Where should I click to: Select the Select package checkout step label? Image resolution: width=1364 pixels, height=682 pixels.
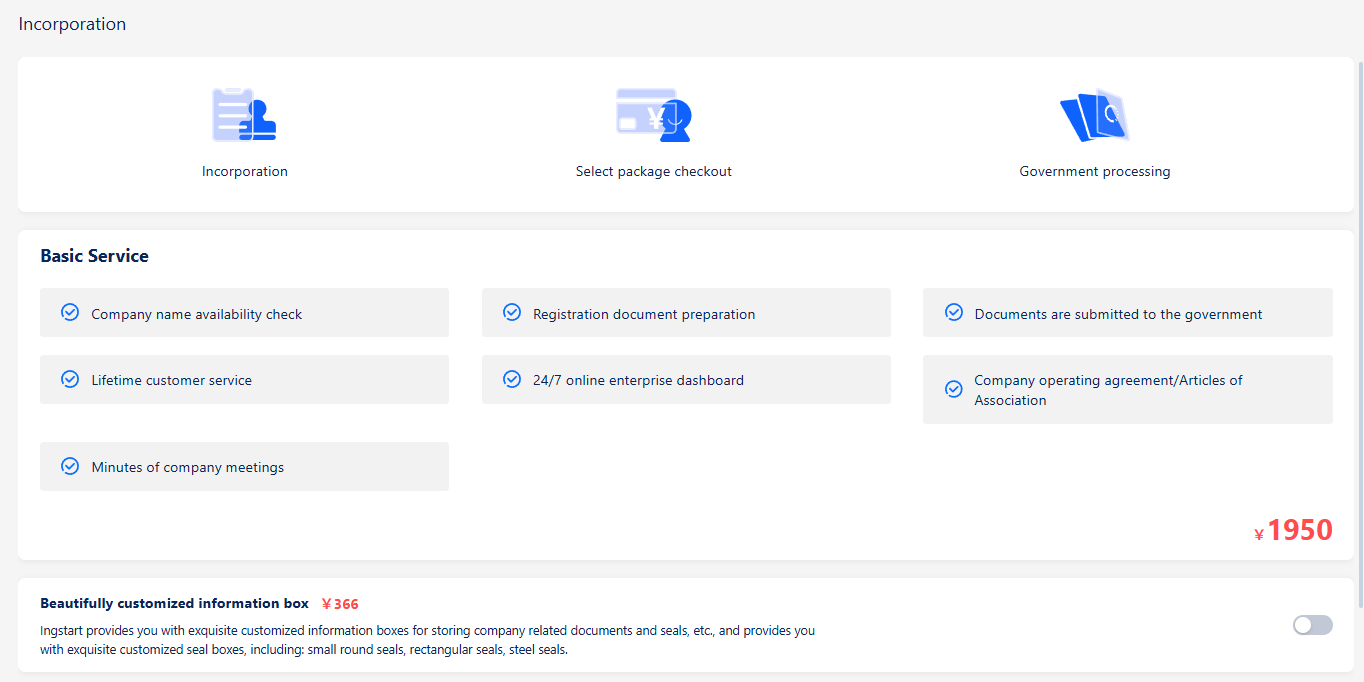click(x=654, y=171)
